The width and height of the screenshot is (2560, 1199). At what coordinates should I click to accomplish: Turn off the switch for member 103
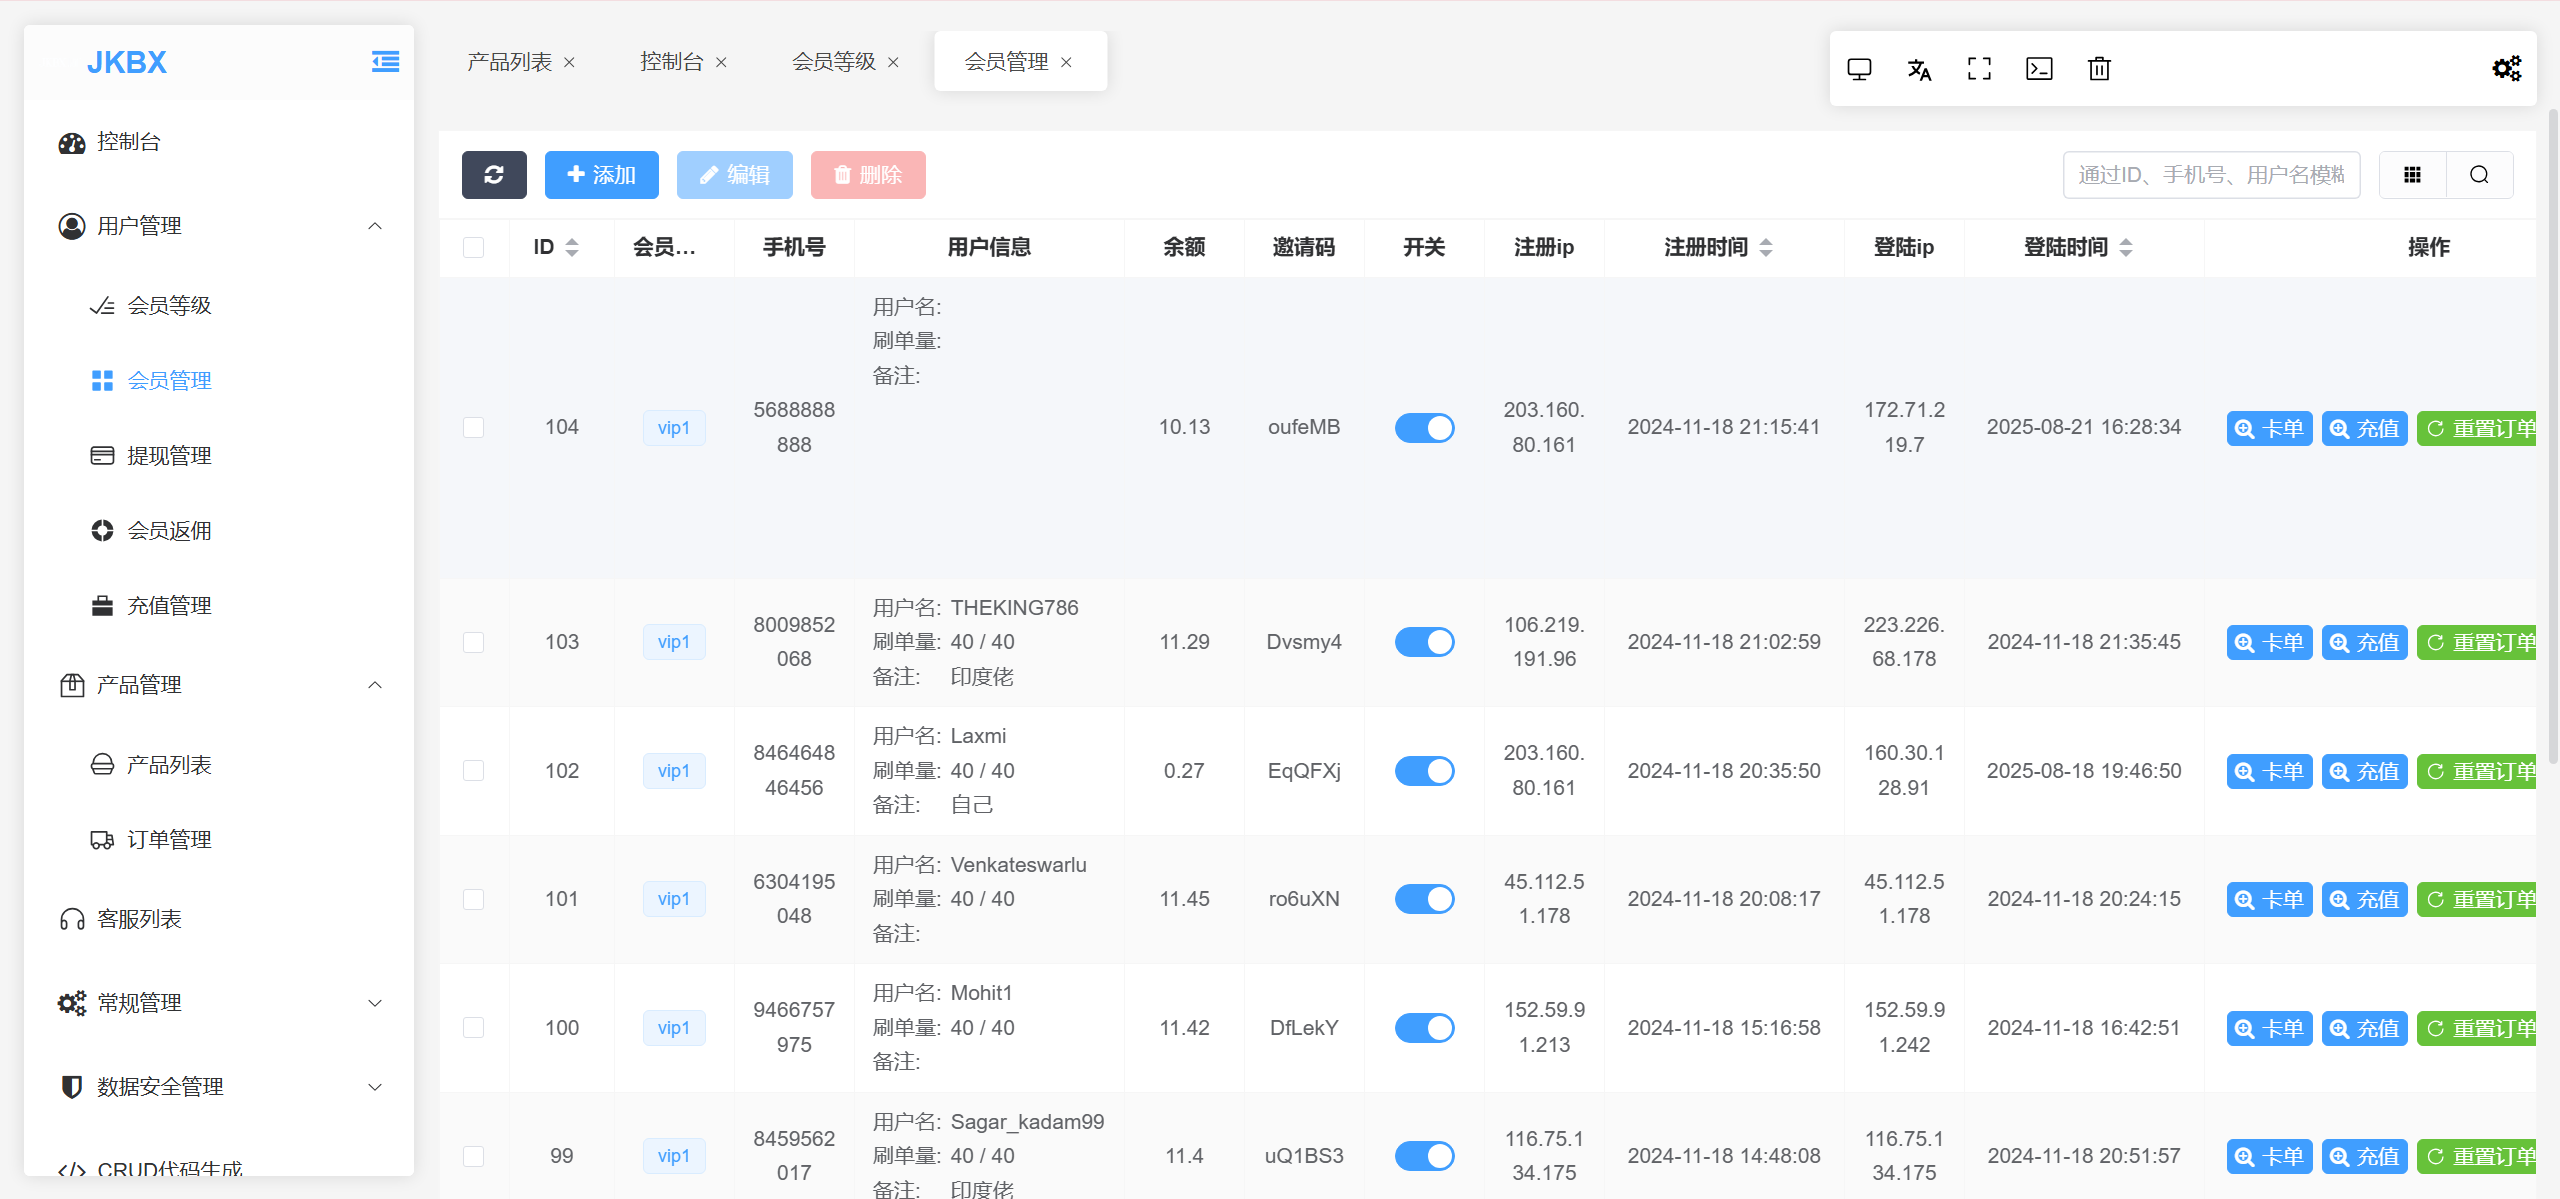pyautogui.click(x=1424, y=642)
